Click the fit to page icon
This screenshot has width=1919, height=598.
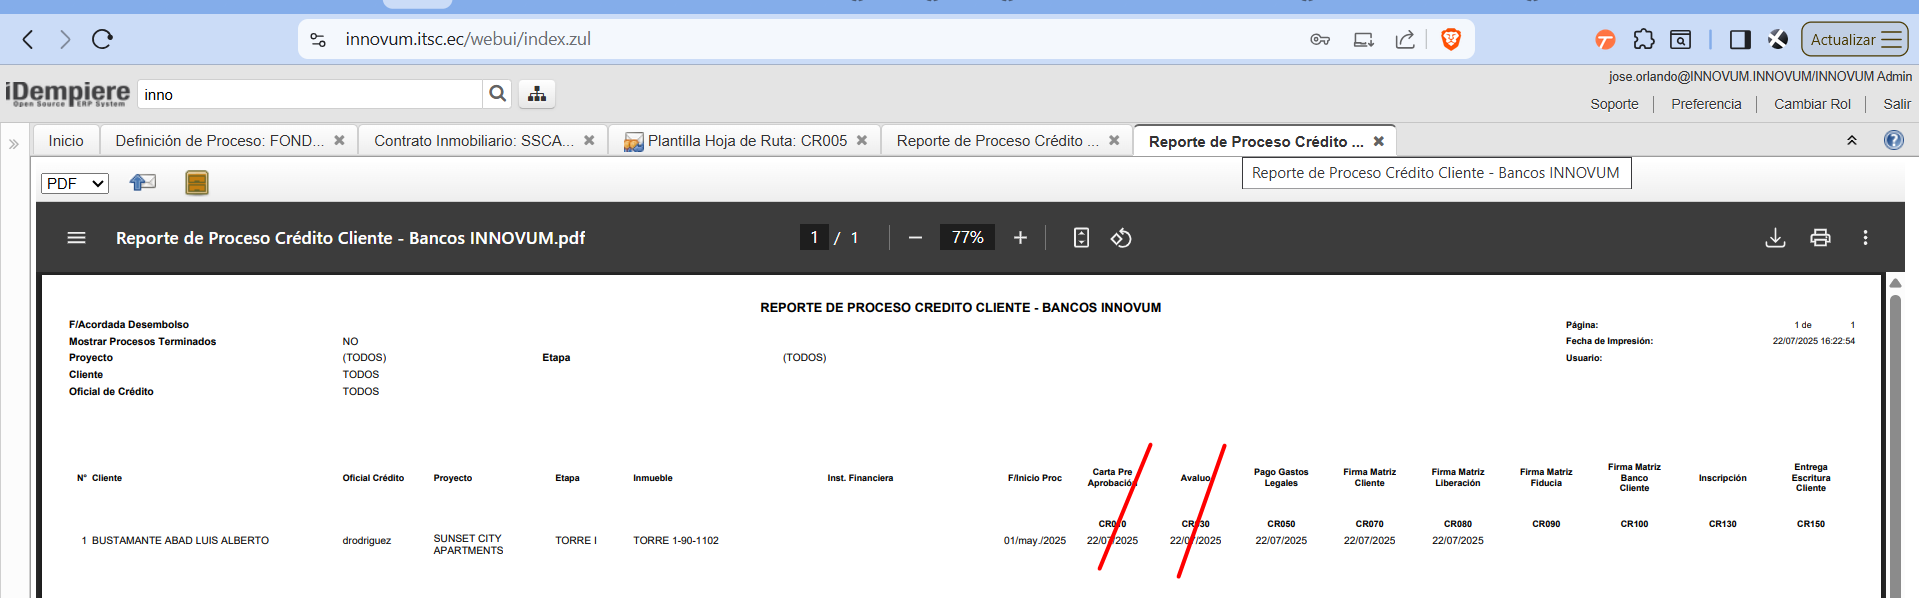1081,238
